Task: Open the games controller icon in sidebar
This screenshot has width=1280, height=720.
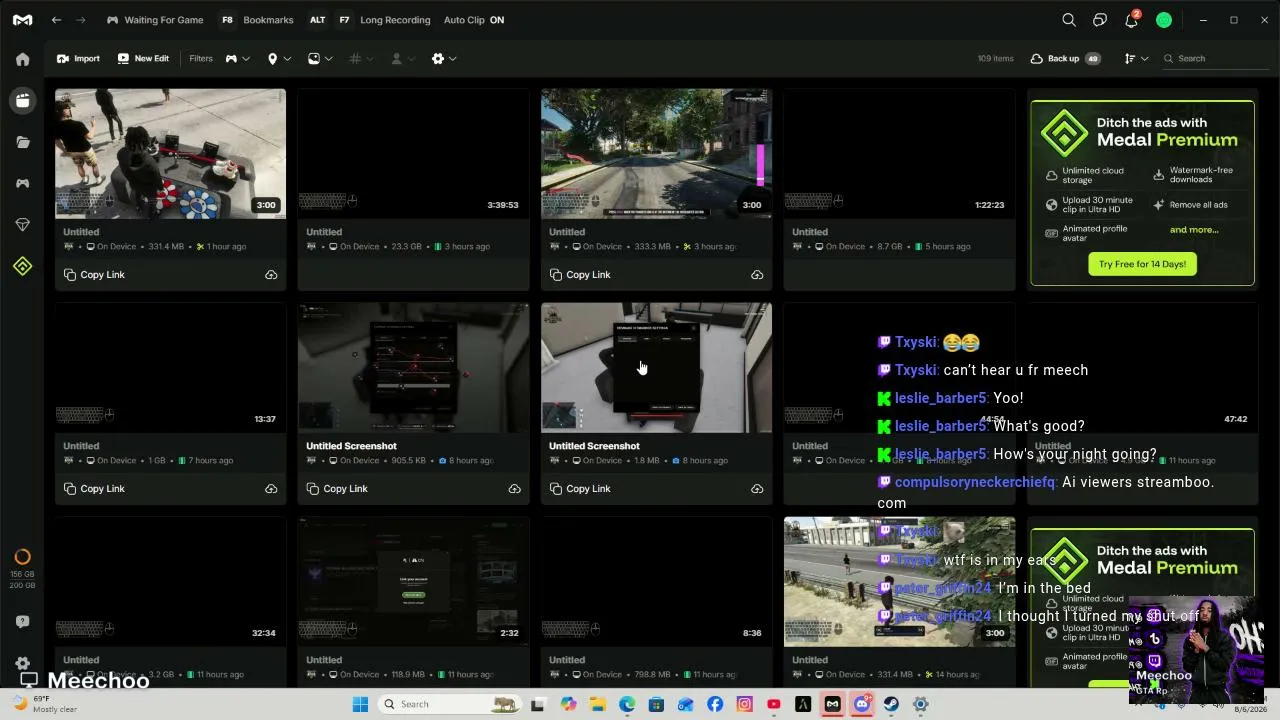Action: tap(22, 183)
